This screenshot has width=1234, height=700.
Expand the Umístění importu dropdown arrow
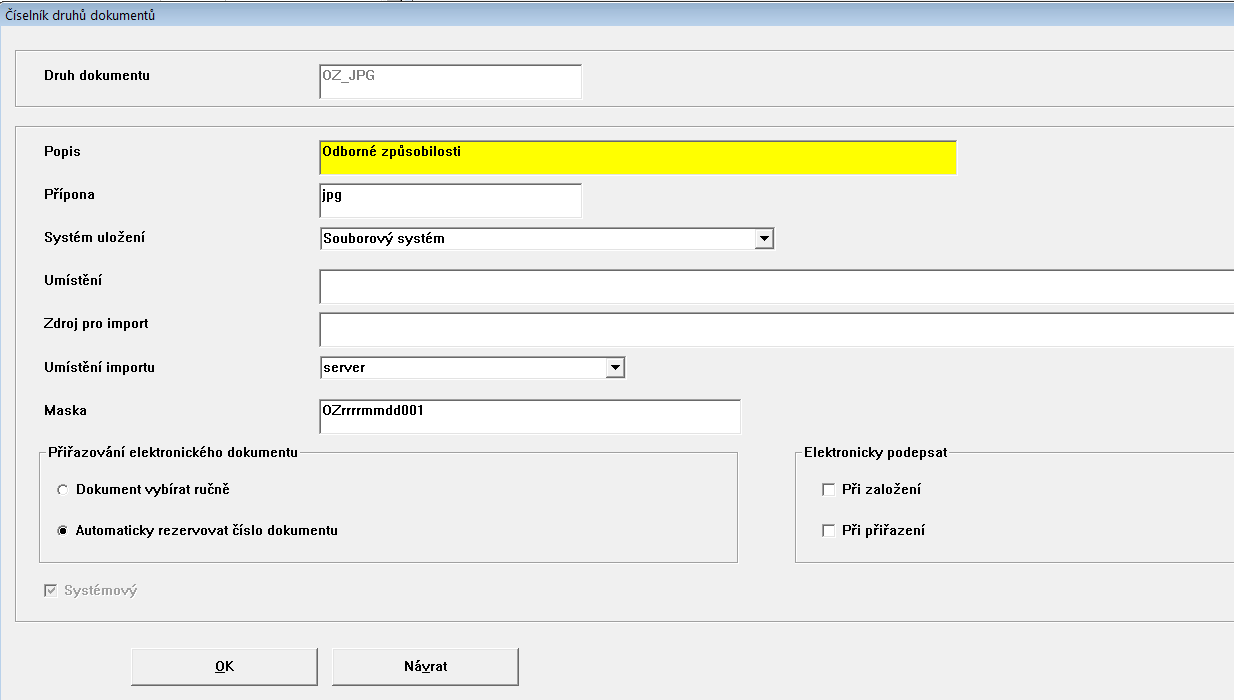coord(615,368)
